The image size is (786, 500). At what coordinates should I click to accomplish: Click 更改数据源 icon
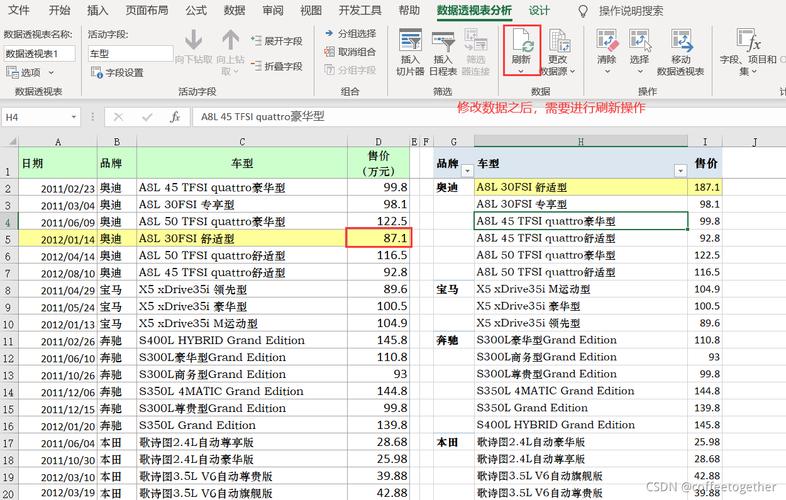(x=559, y=41)
